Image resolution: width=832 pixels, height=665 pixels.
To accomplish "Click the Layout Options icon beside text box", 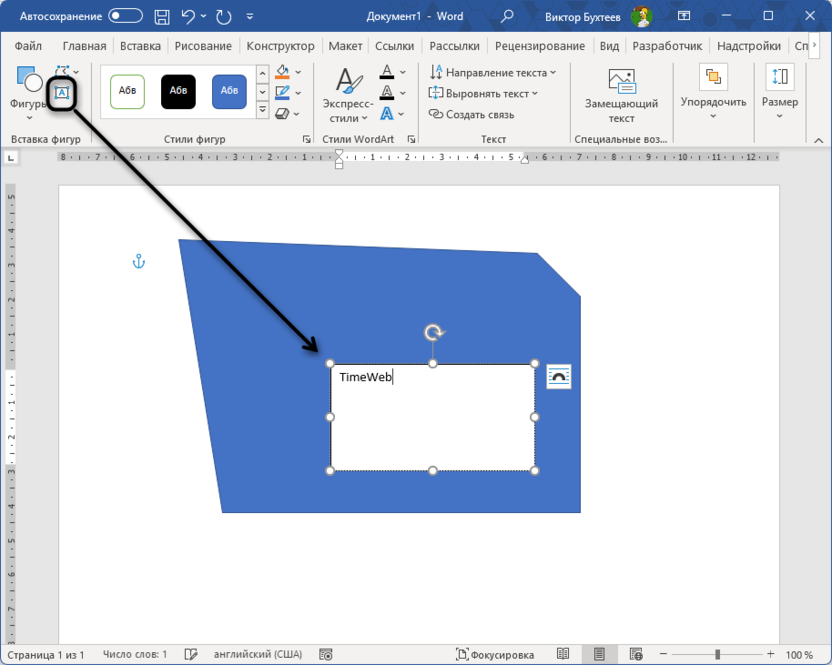I will click(x=559, y=377).
